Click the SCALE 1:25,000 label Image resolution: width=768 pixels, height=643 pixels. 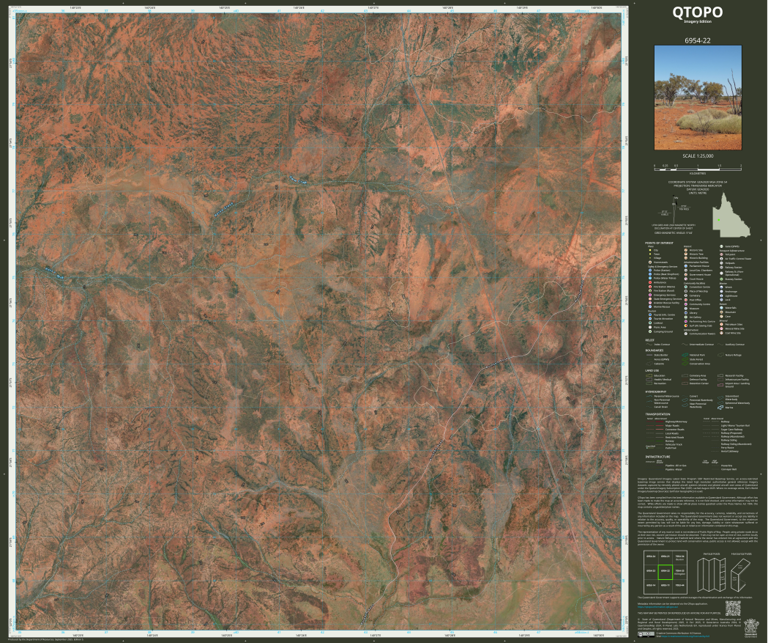pyautogui.click(x=697, y=156)
